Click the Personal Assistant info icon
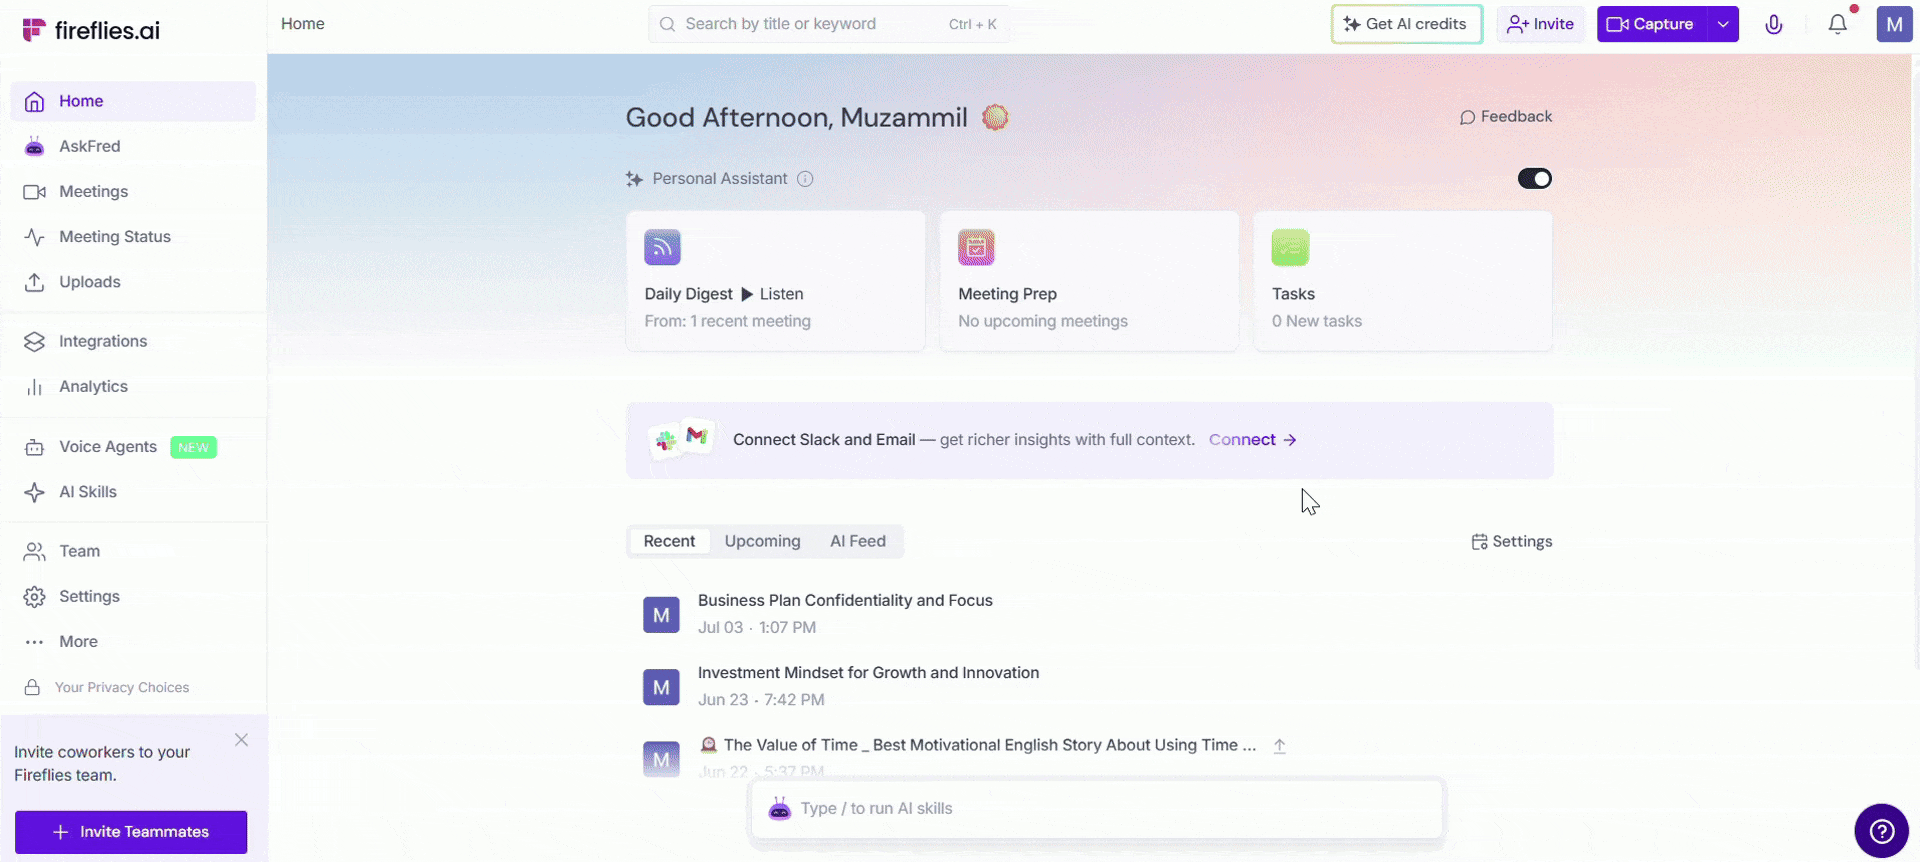 (805, 179)
